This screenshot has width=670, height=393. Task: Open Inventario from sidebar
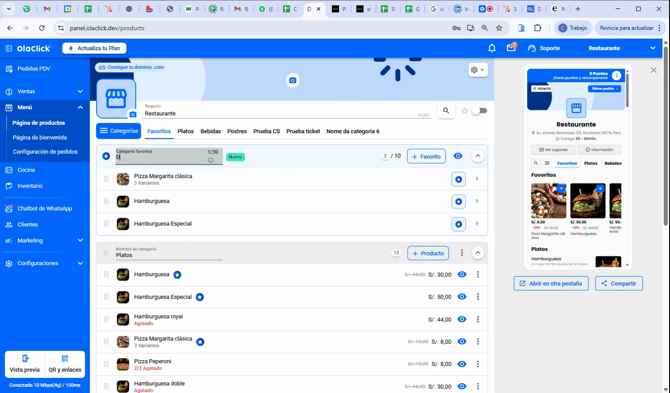[30, 186]
